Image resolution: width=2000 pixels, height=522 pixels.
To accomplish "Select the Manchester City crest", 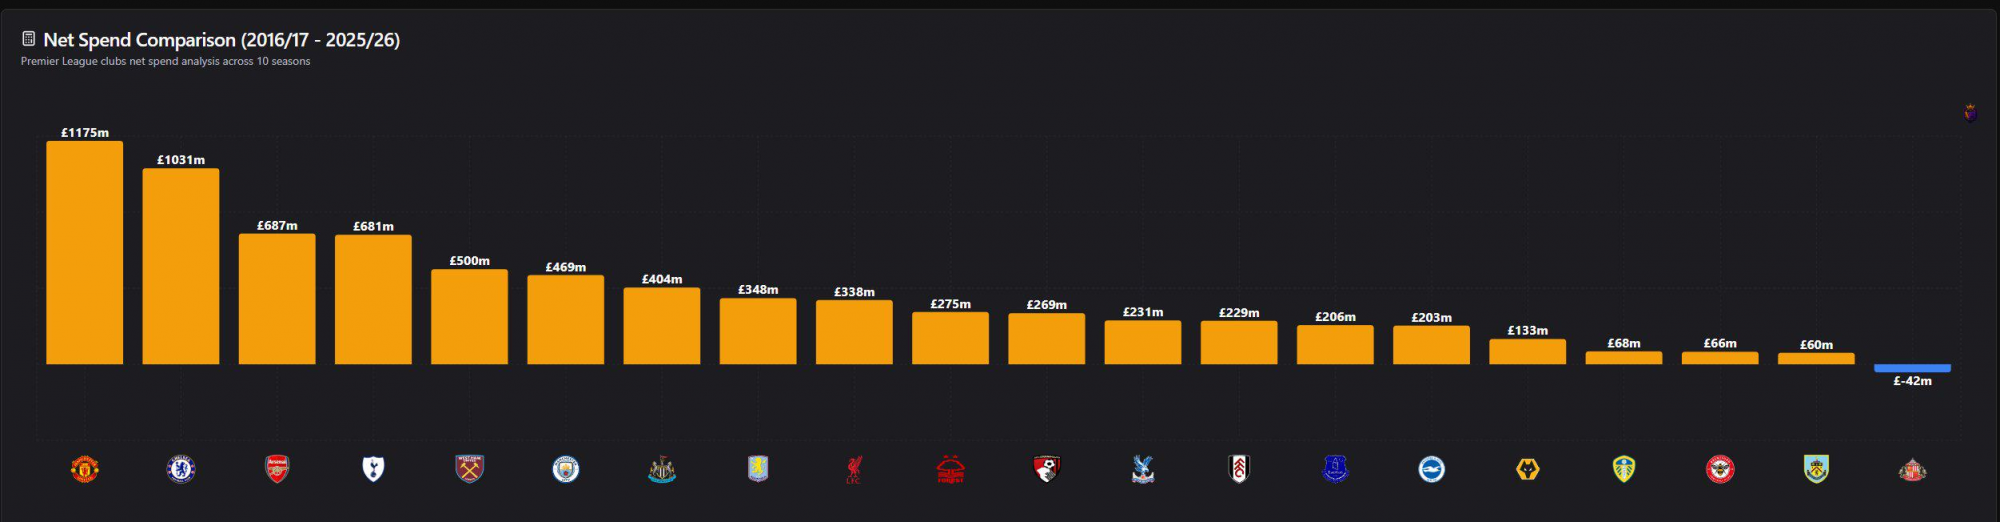I will click(x=566, y=469).
